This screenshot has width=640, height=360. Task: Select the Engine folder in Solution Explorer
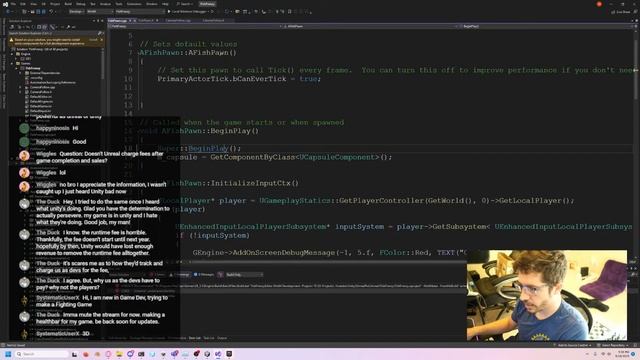pyautogui.click(x=25, y=54)
